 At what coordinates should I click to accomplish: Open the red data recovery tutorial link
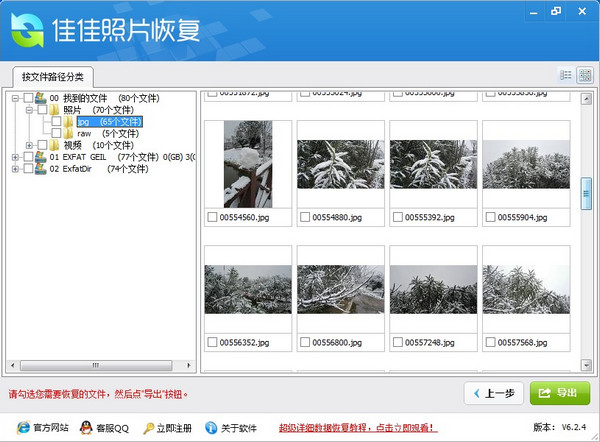tap(358, 427)
